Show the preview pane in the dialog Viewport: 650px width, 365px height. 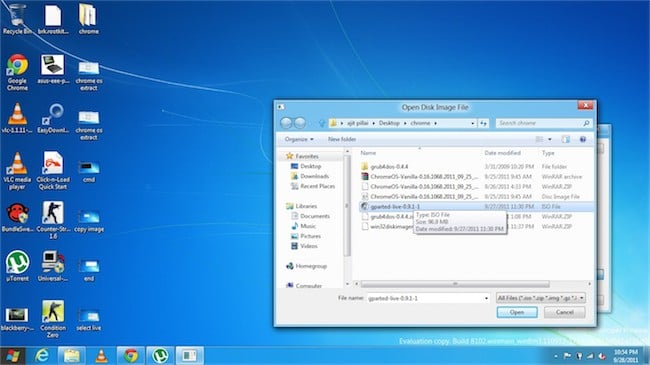pos(565,139)
